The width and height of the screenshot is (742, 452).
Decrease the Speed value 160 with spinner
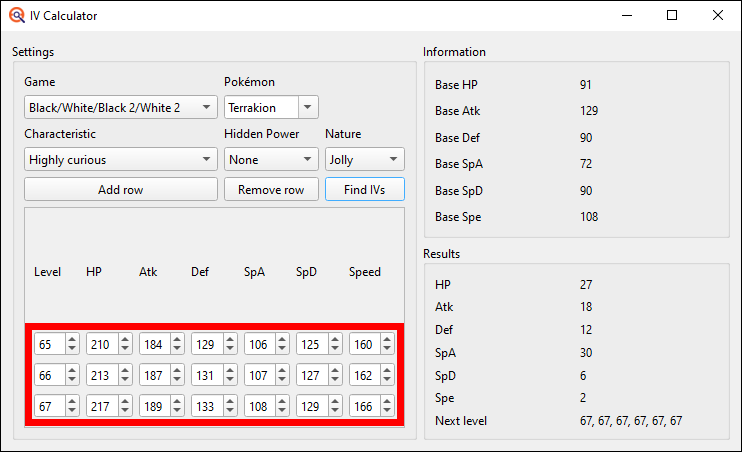point(387,349)
